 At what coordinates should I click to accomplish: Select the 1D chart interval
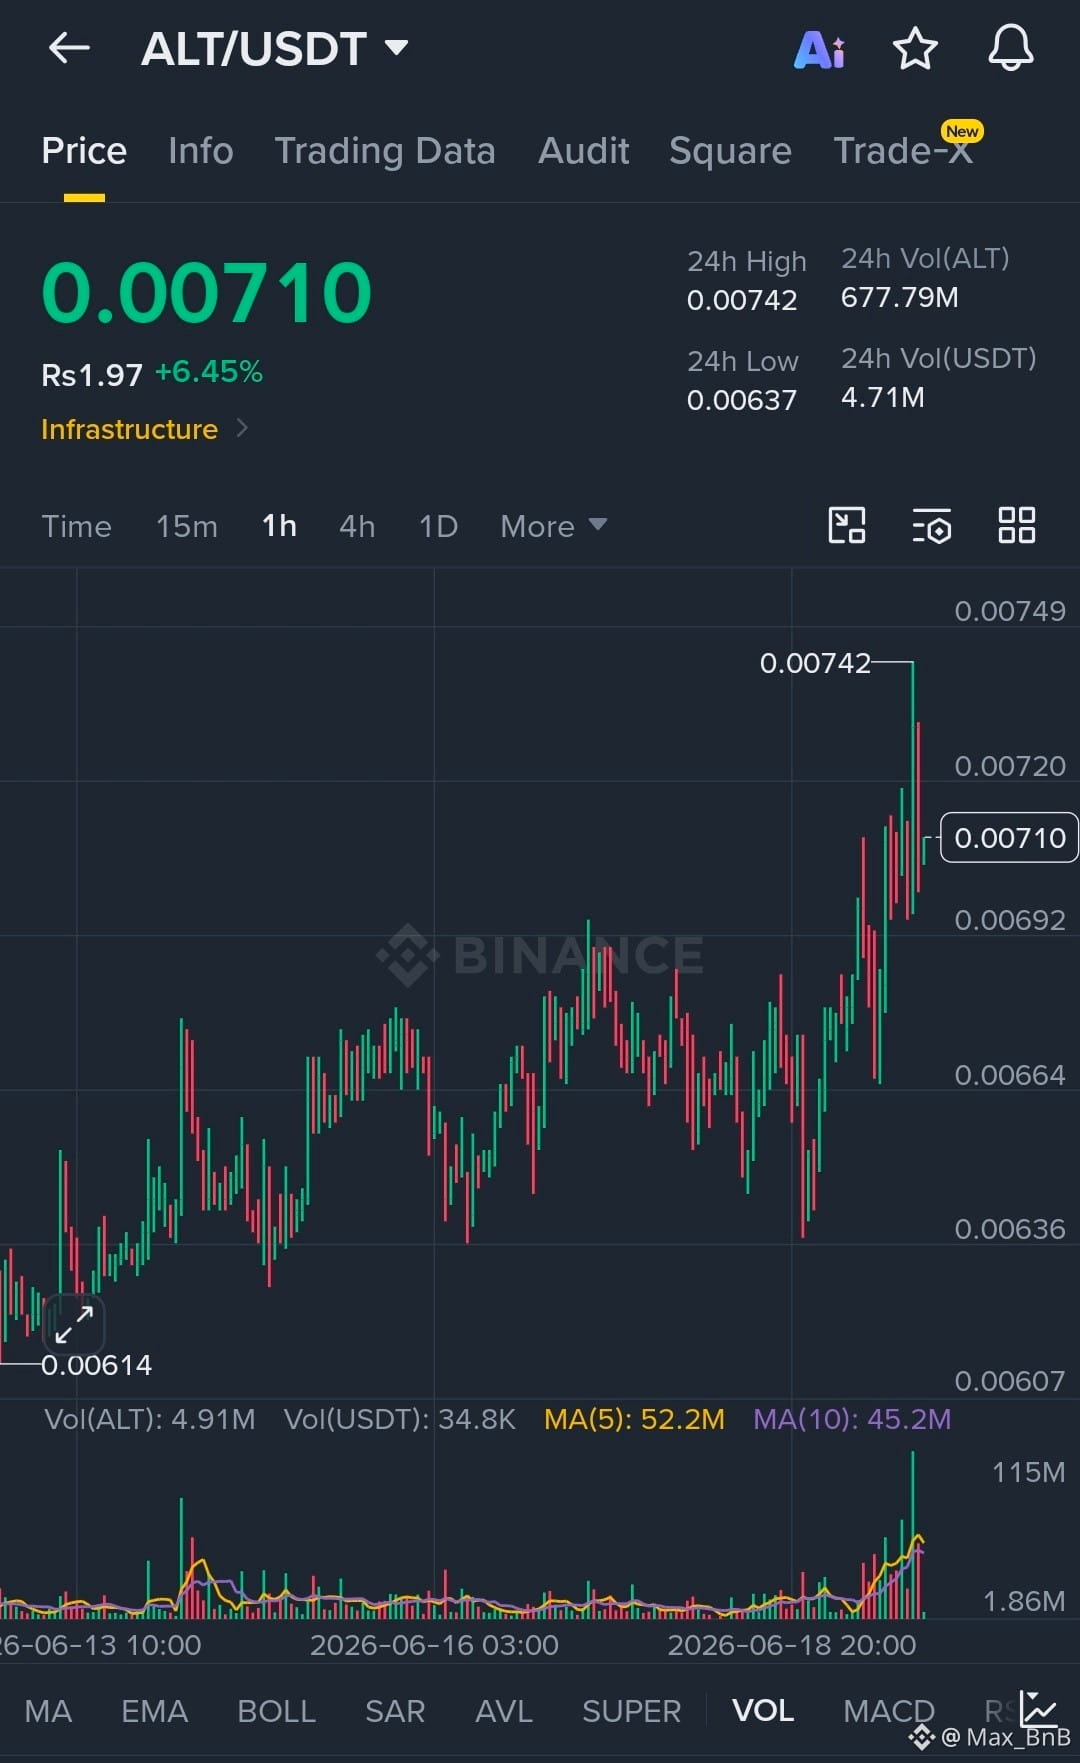pyautogui.click(x=438, y=526)
